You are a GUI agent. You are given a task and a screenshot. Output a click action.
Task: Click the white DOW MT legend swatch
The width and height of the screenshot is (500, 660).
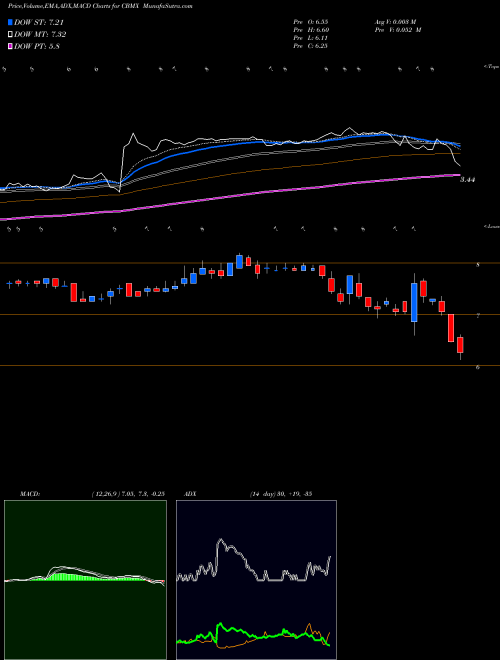(x=11, y=35)
